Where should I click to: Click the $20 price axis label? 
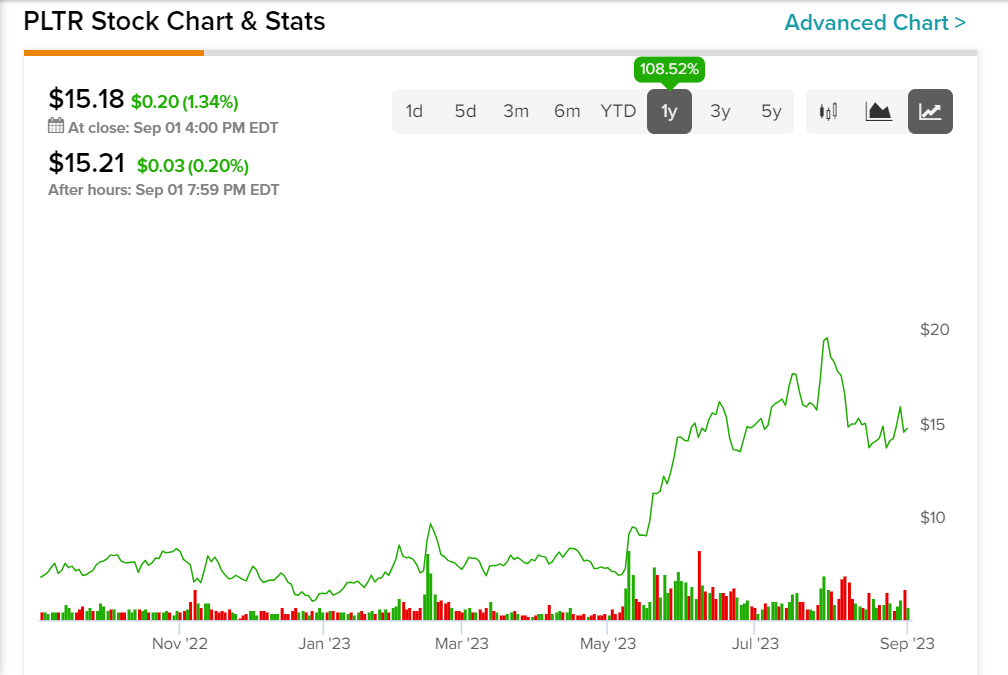click(935, 330)
